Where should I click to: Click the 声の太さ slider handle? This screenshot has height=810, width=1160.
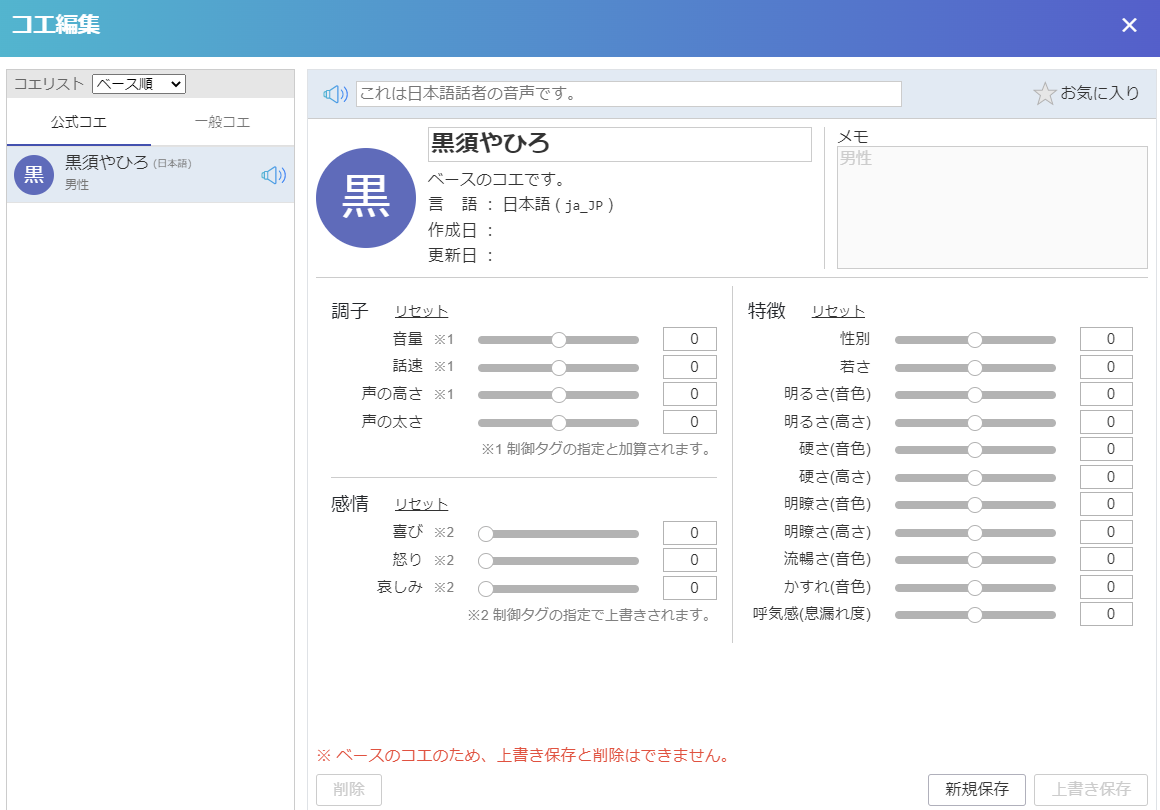559,423
